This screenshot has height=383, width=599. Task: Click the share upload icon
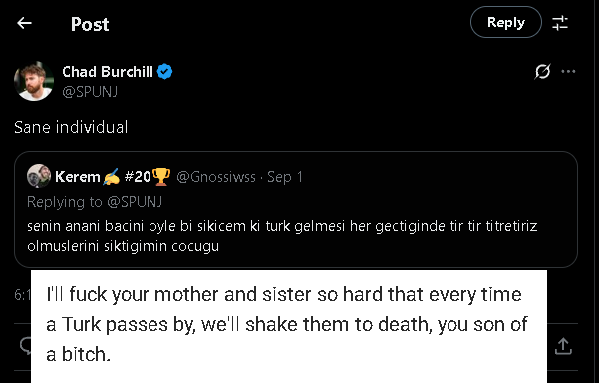pyautogui.click(x=563, y=346)
